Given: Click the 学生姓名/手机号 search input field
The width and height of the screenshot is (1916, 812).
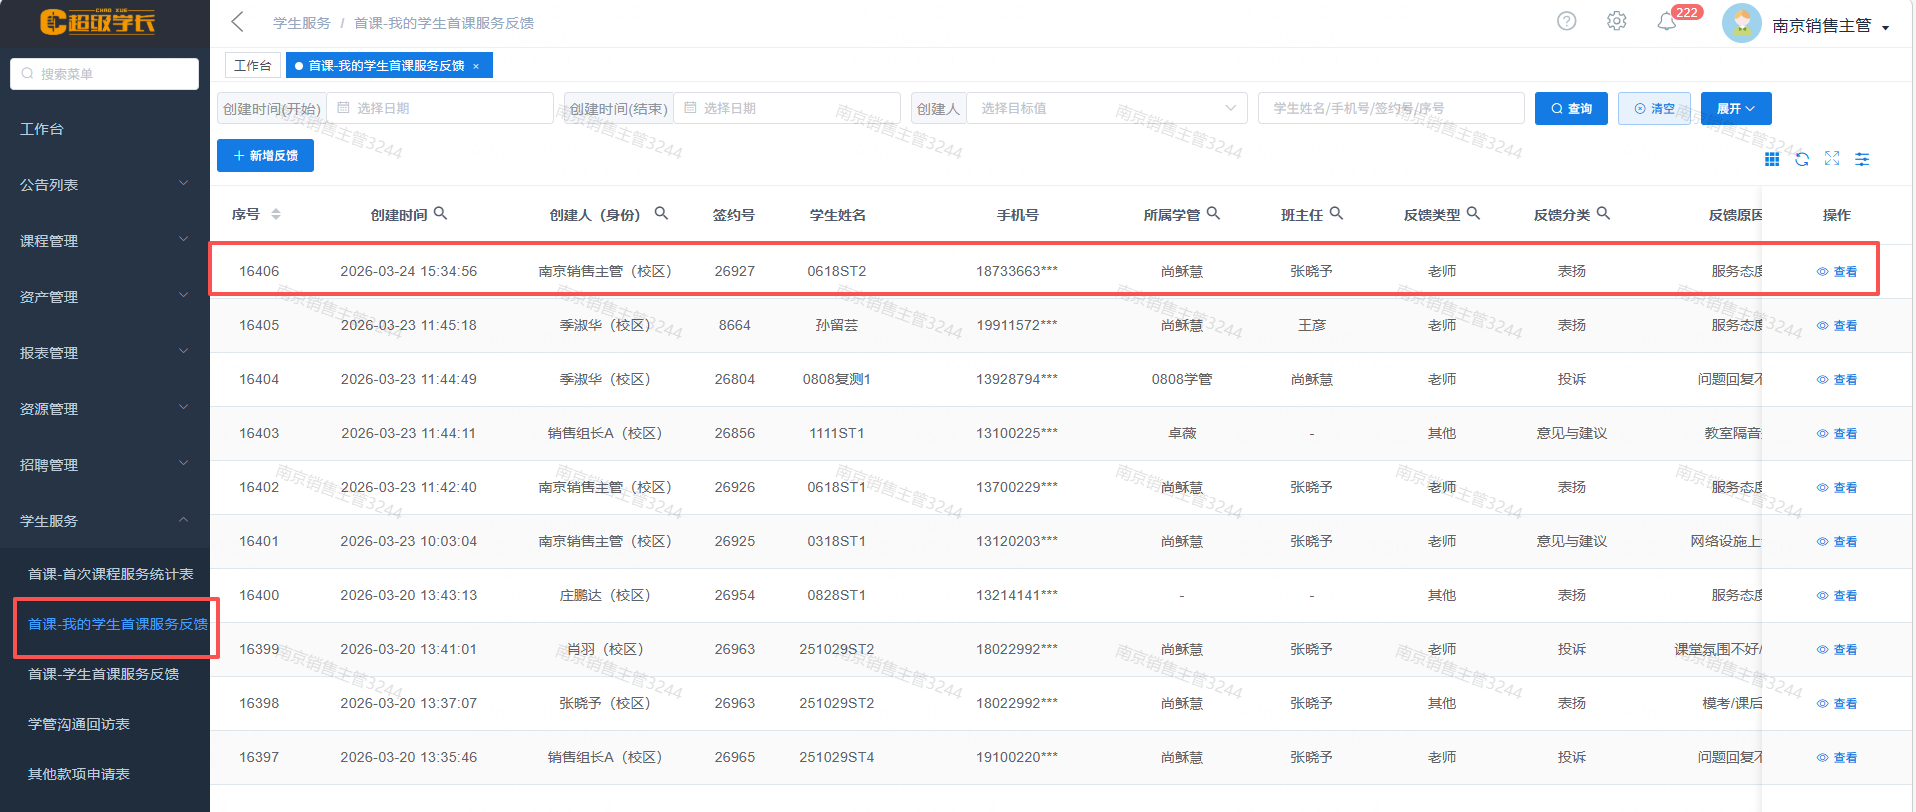Looking at the screenshot, I should coord(1390,108).
